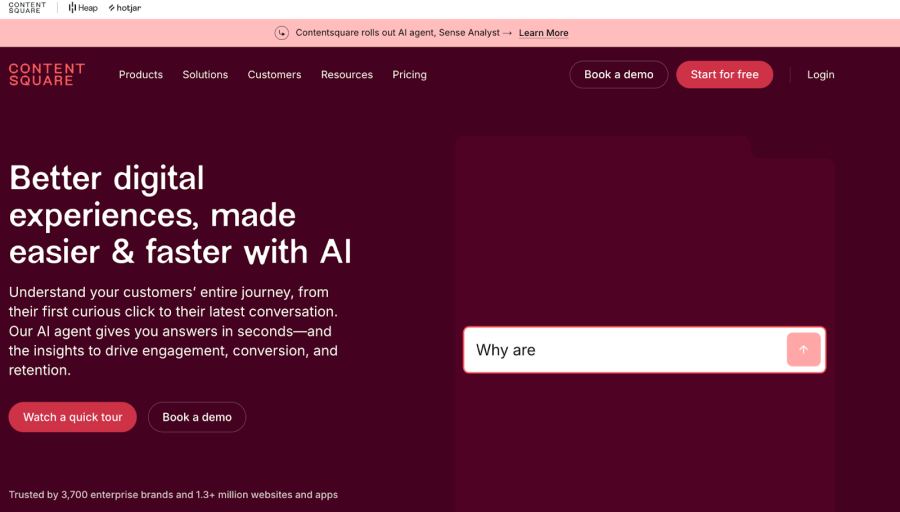This screenshot has width=900, height=512.
Task: Click the small Contentsquare logo in top bar
Action: pyautogui.click(x=27, y=8)
